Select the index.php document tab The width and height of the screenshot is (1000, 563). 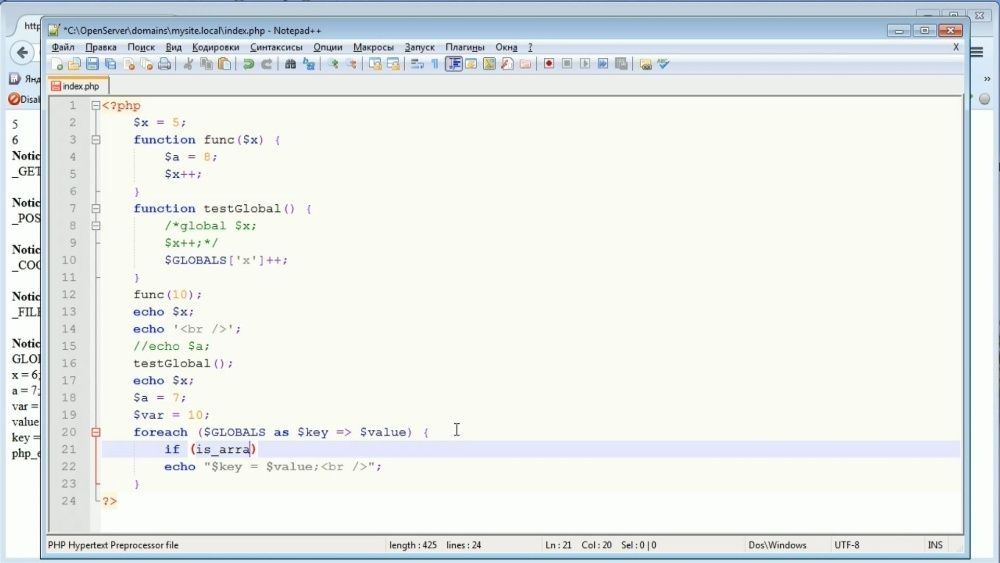tap(78, 85)
